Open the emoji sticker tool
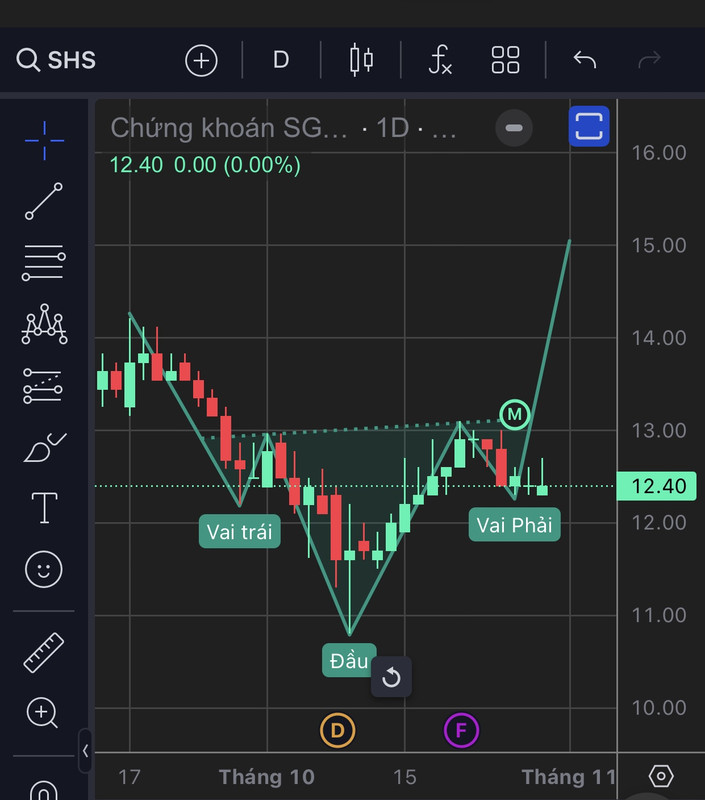The image size is (705, 800). (44, 569)
